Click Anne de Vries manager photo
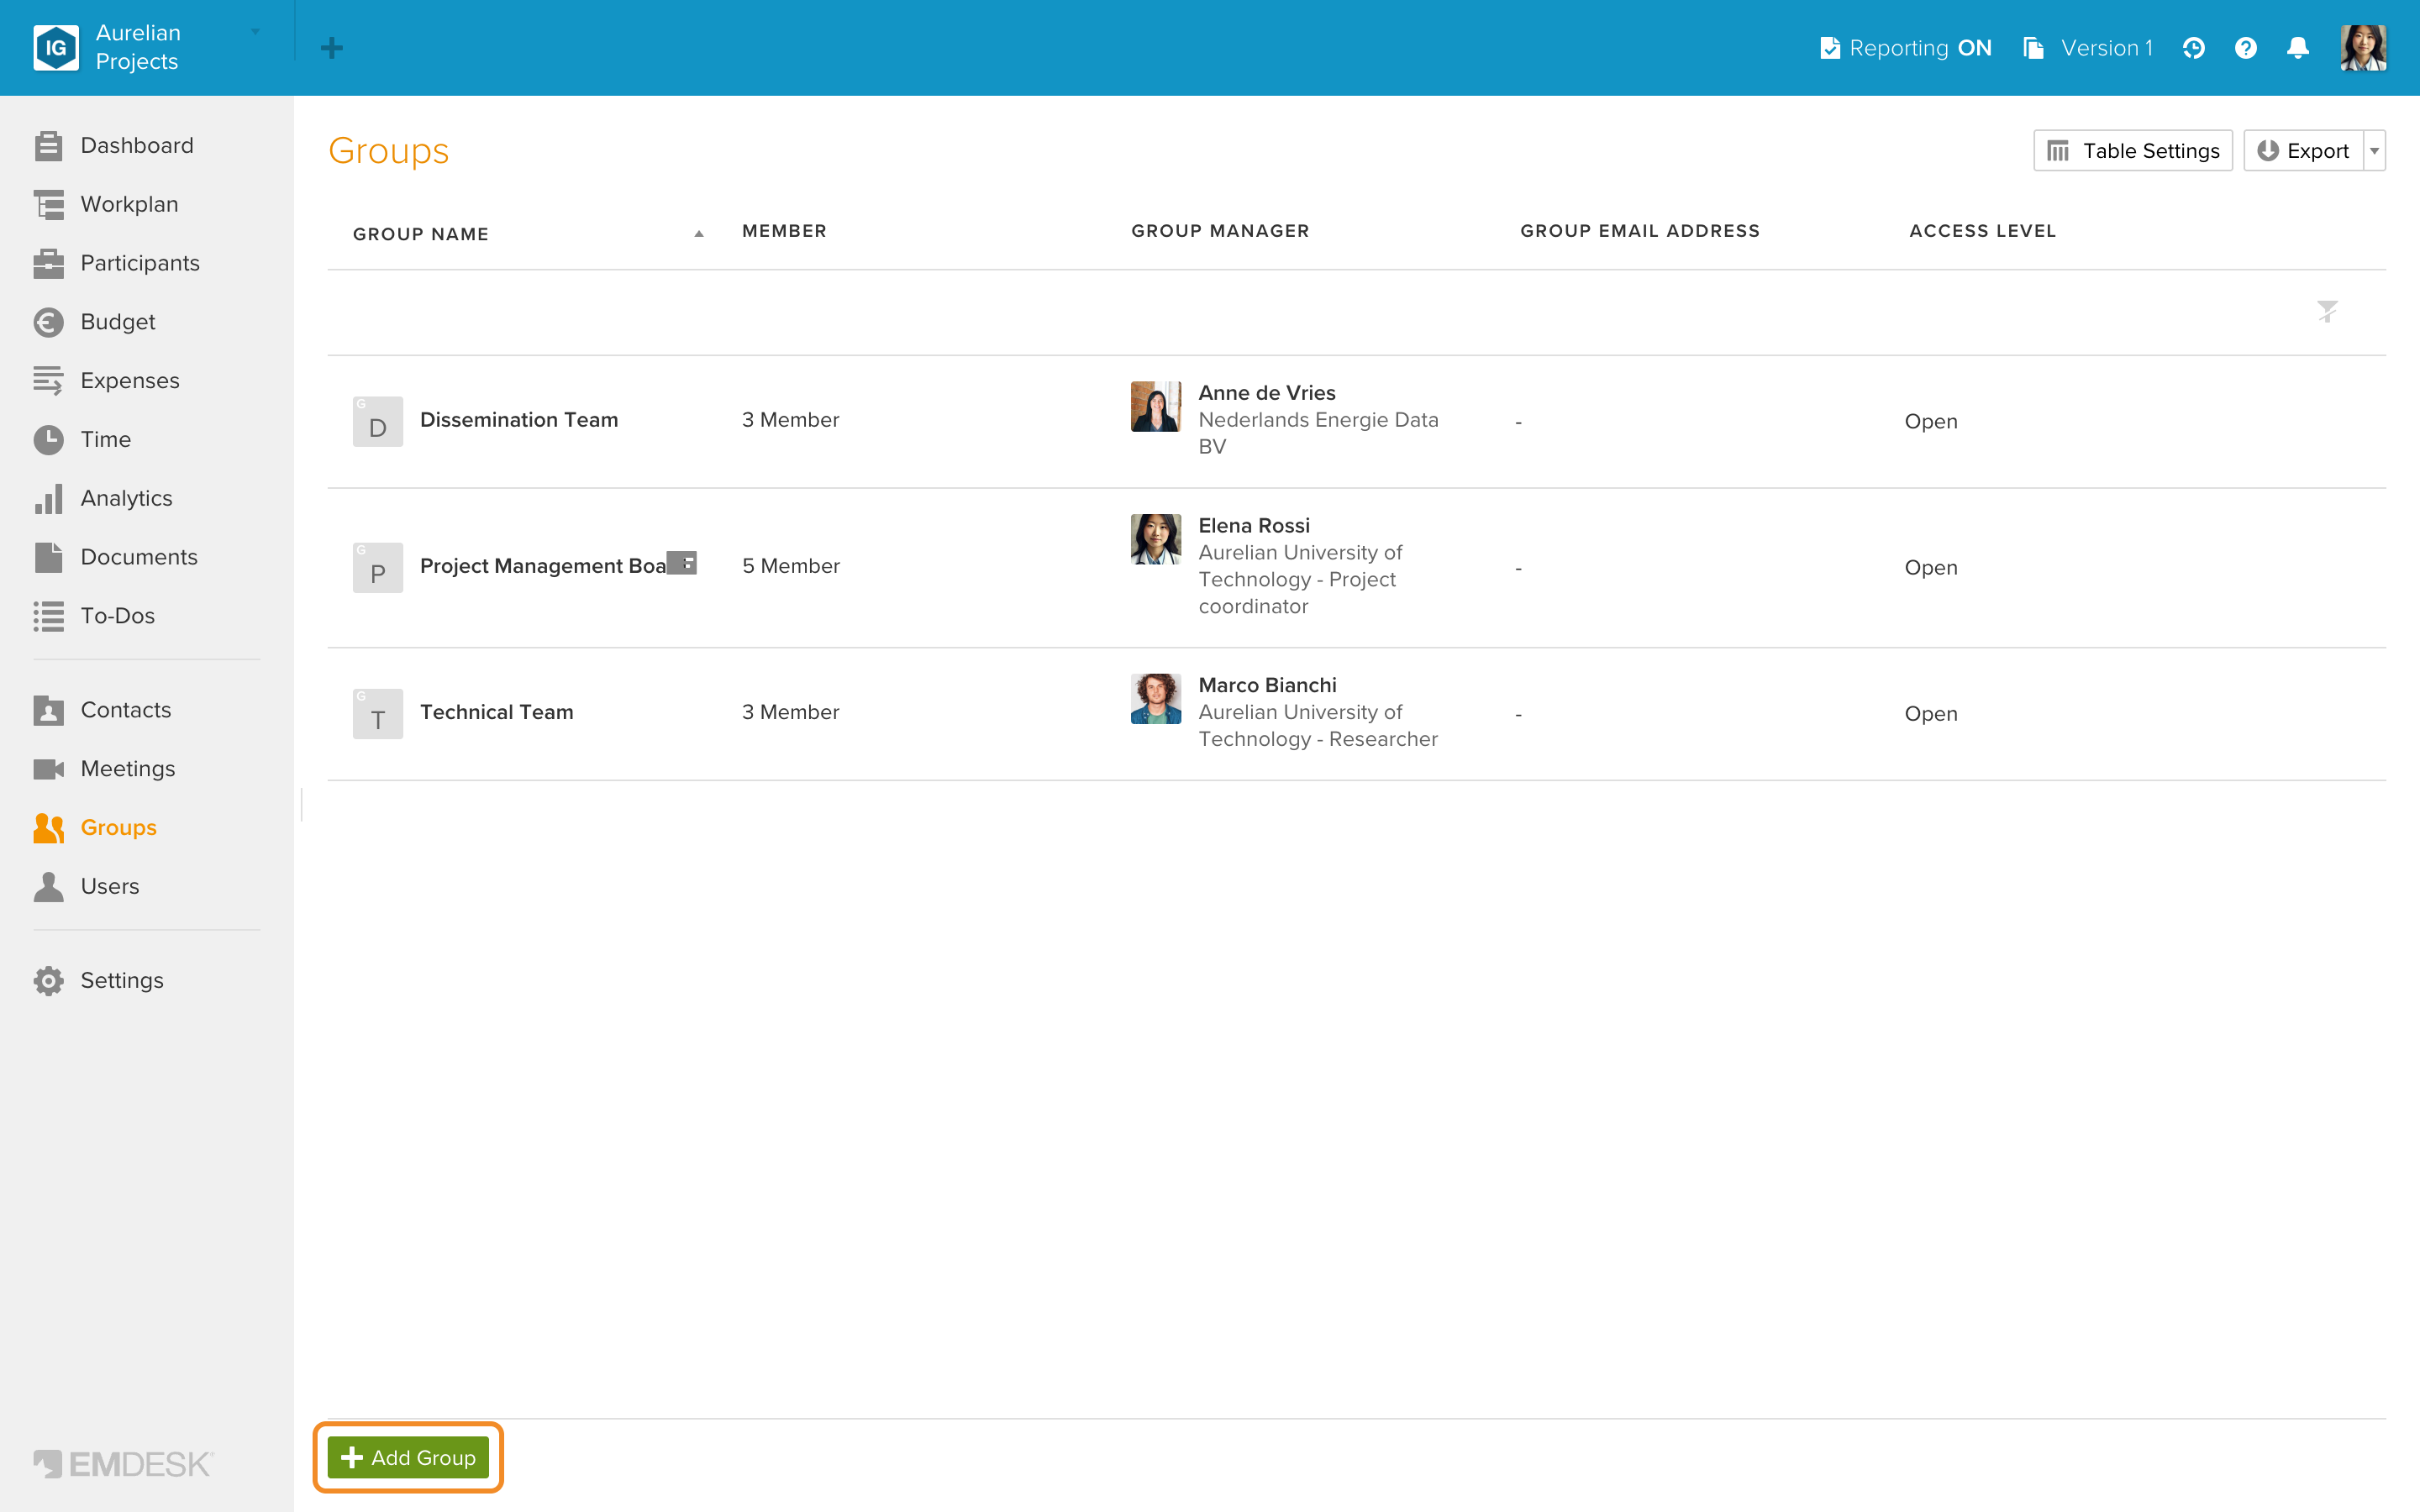This screenshot has height=1512, width=2420. click(1155, 406)
